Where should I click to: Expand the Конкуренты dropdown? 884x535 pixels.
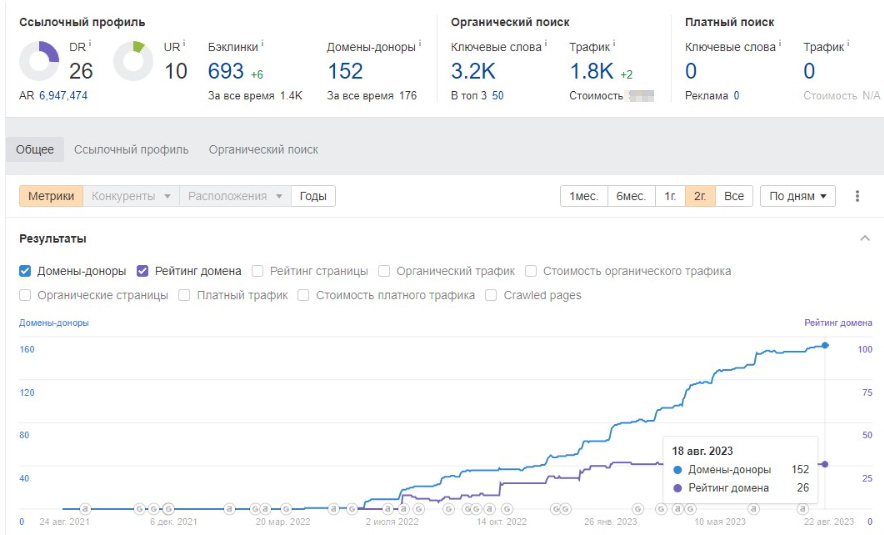tap(131, 196)
